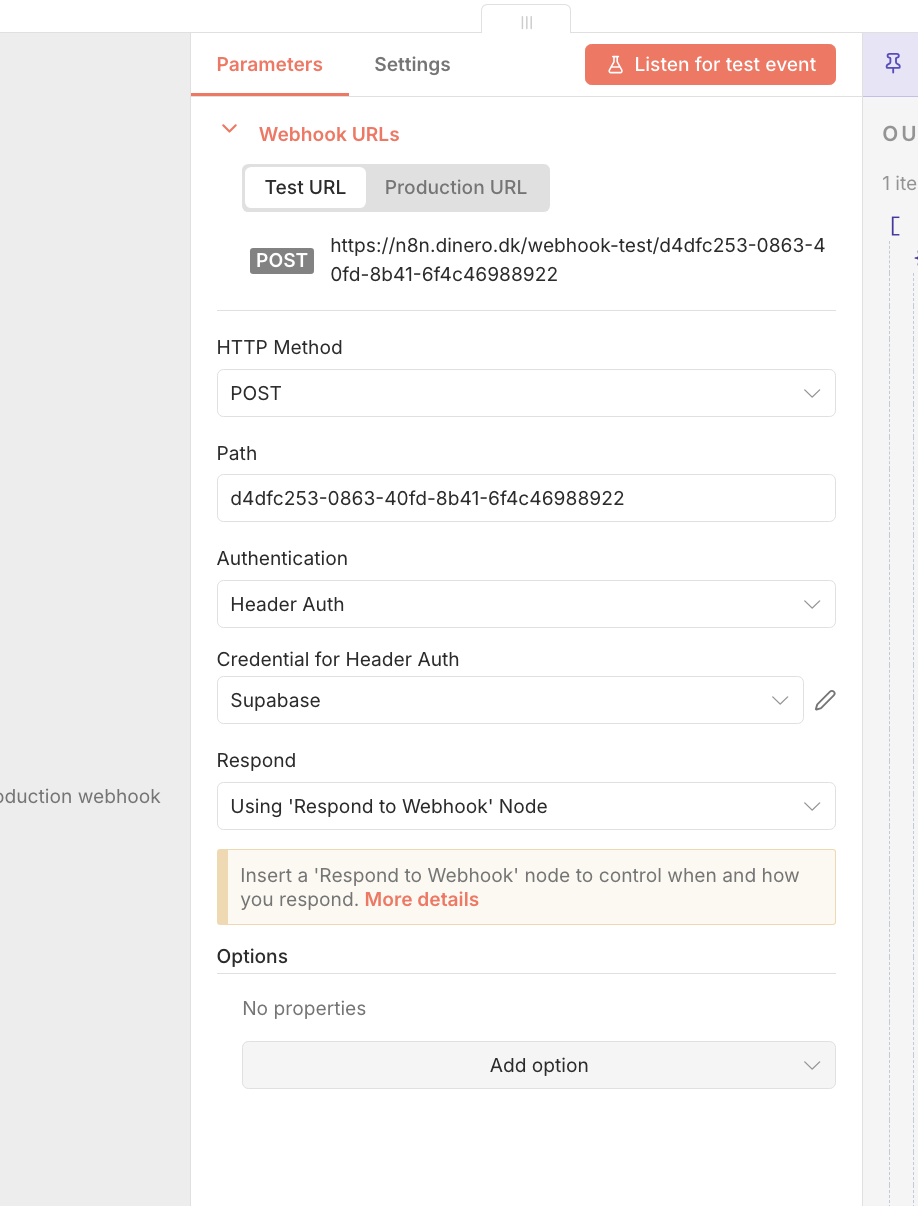Click the pin output data icon
Screen dimensions: 918x1206
click(893, 64)
